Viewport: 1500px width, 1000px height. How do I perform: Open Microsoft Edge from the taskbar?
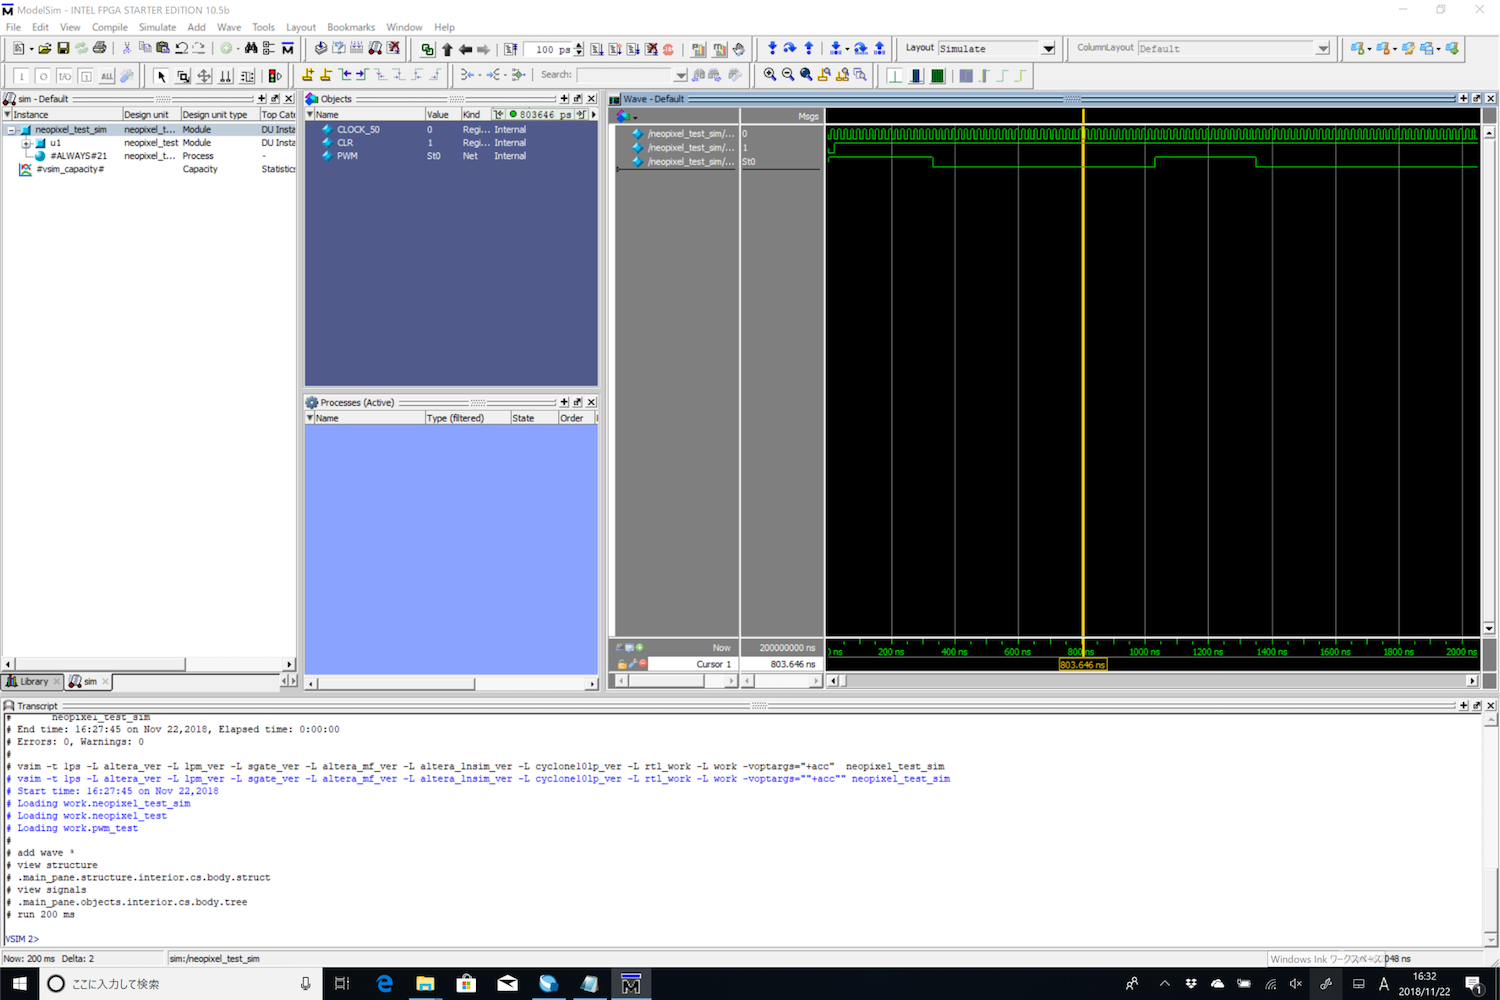(x=385, y=984)
